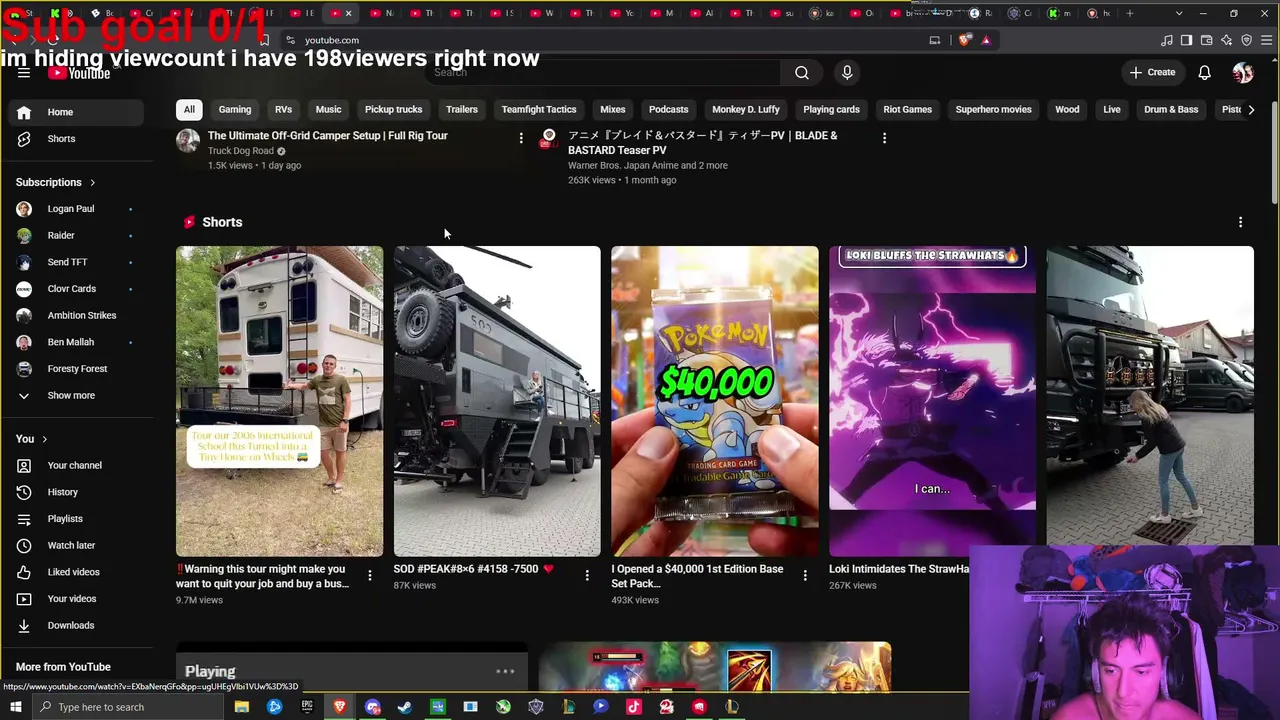This screenshot has width=1280, height=720.
Task: Open Steam from the taskbar
Action: [x=405, y=707]
